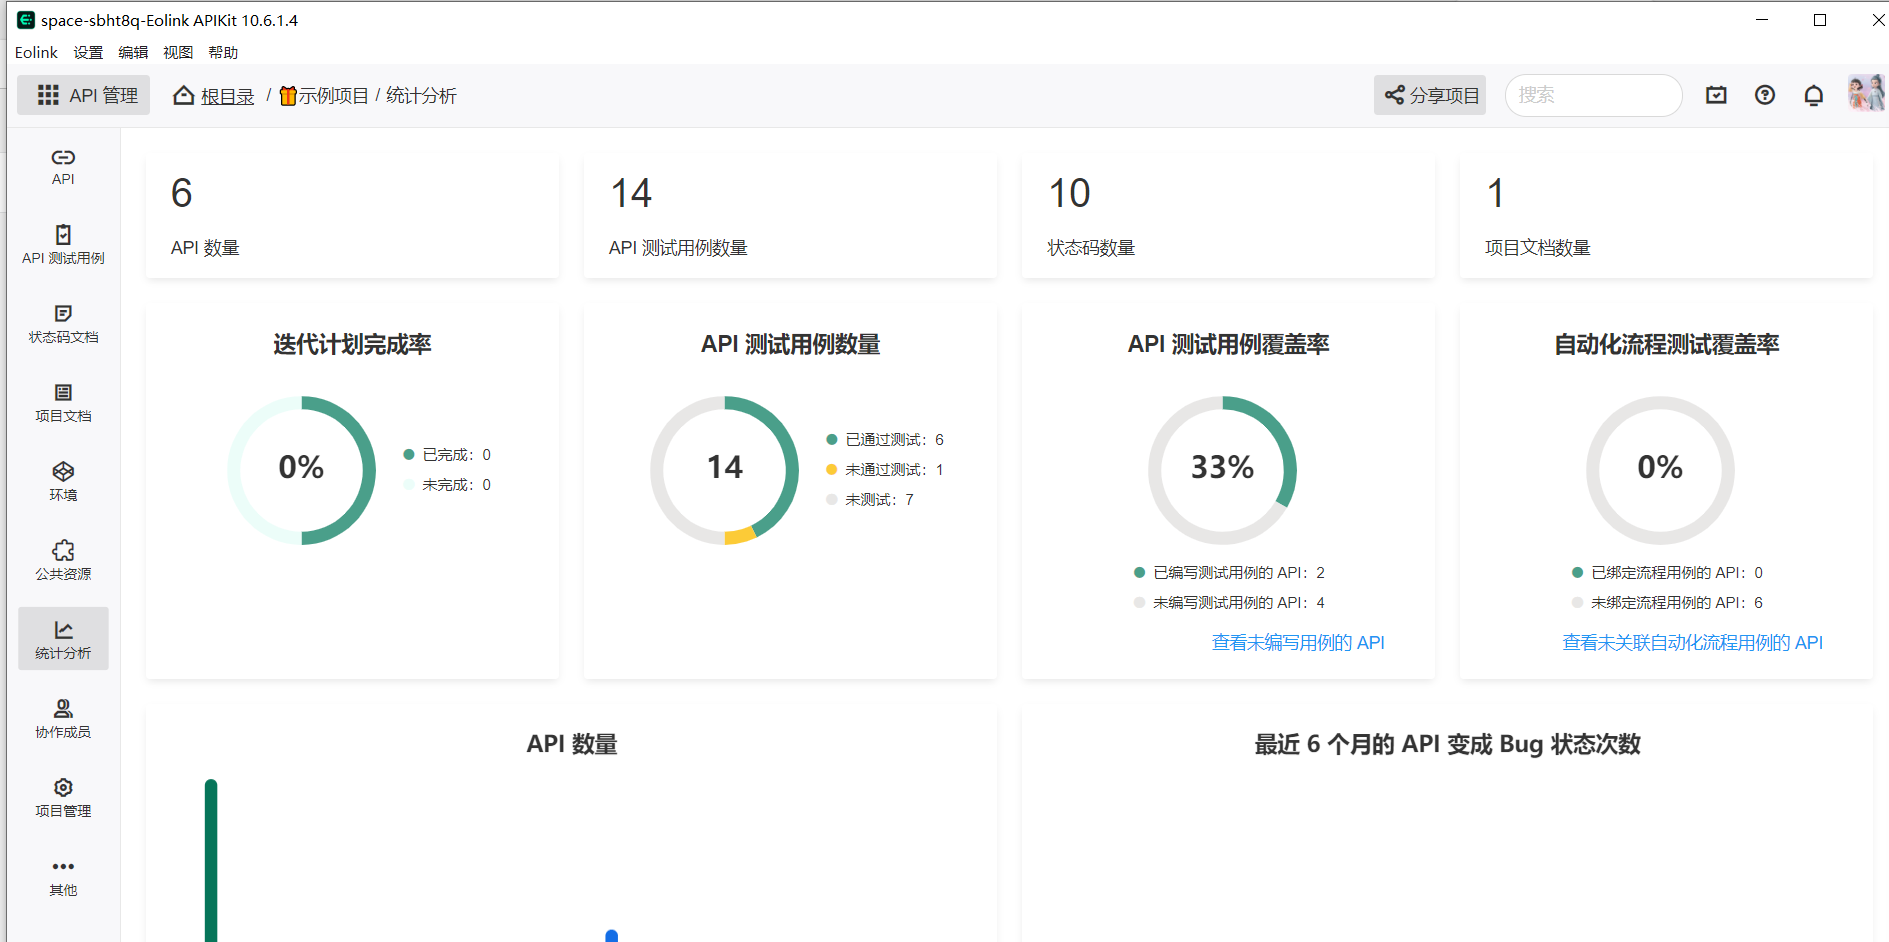Open 协作成员 members page
1889x942 pixels.
tap(63, 720)
